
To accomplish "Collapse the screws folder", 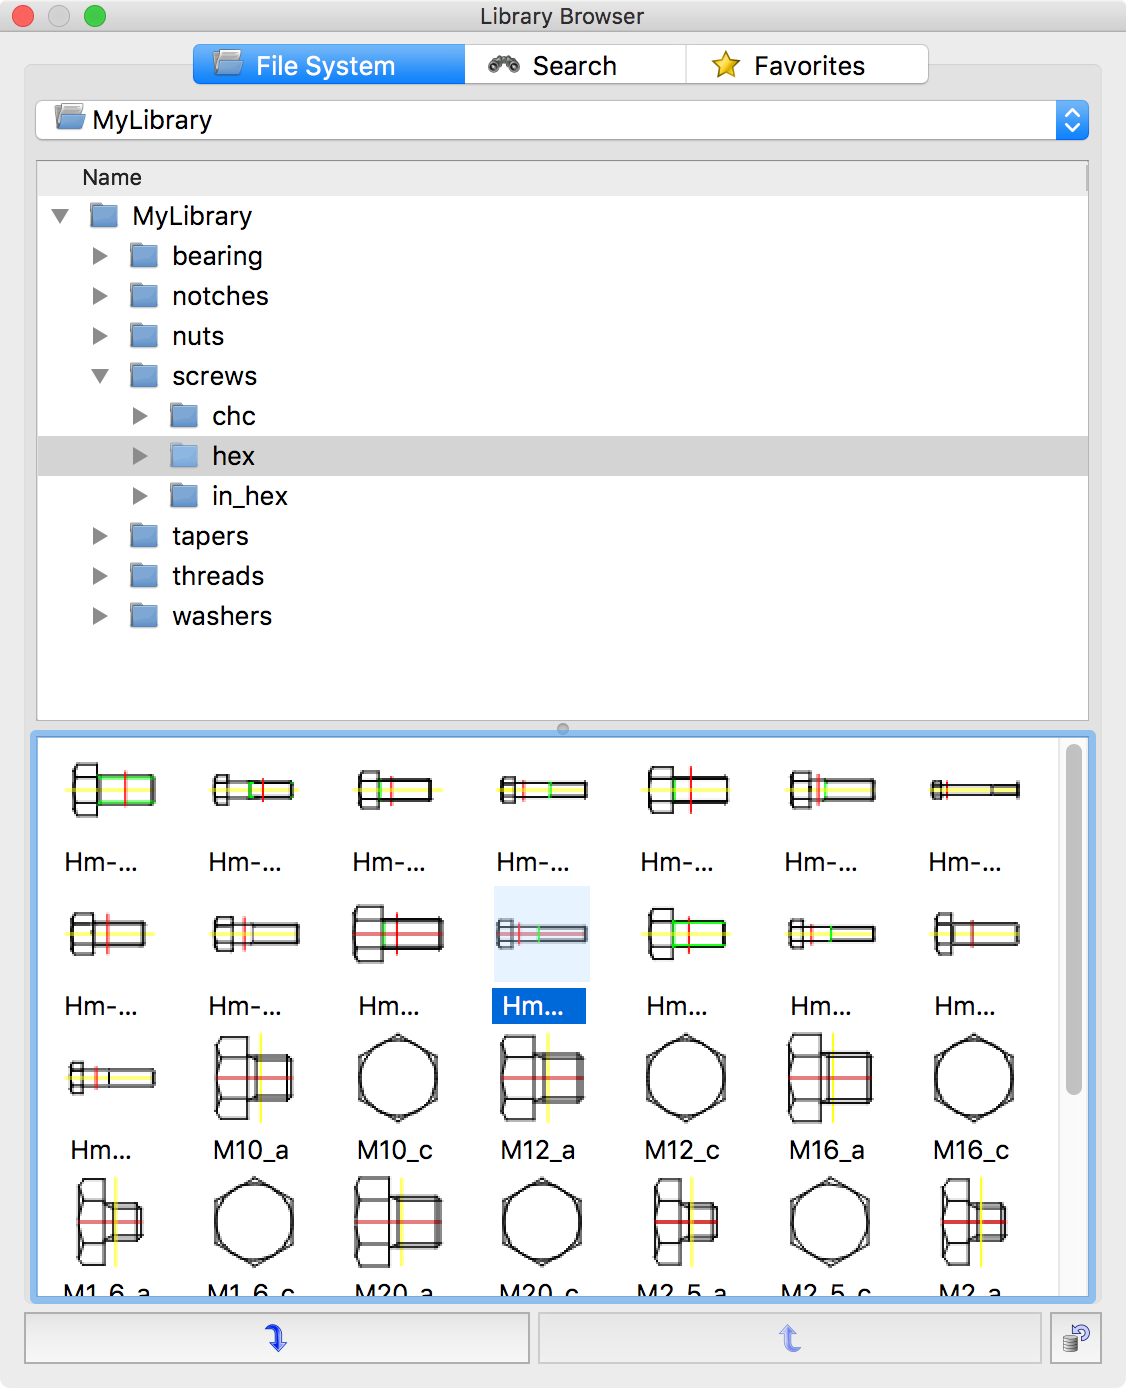I will pyautogui.click(x=100, y=376).
